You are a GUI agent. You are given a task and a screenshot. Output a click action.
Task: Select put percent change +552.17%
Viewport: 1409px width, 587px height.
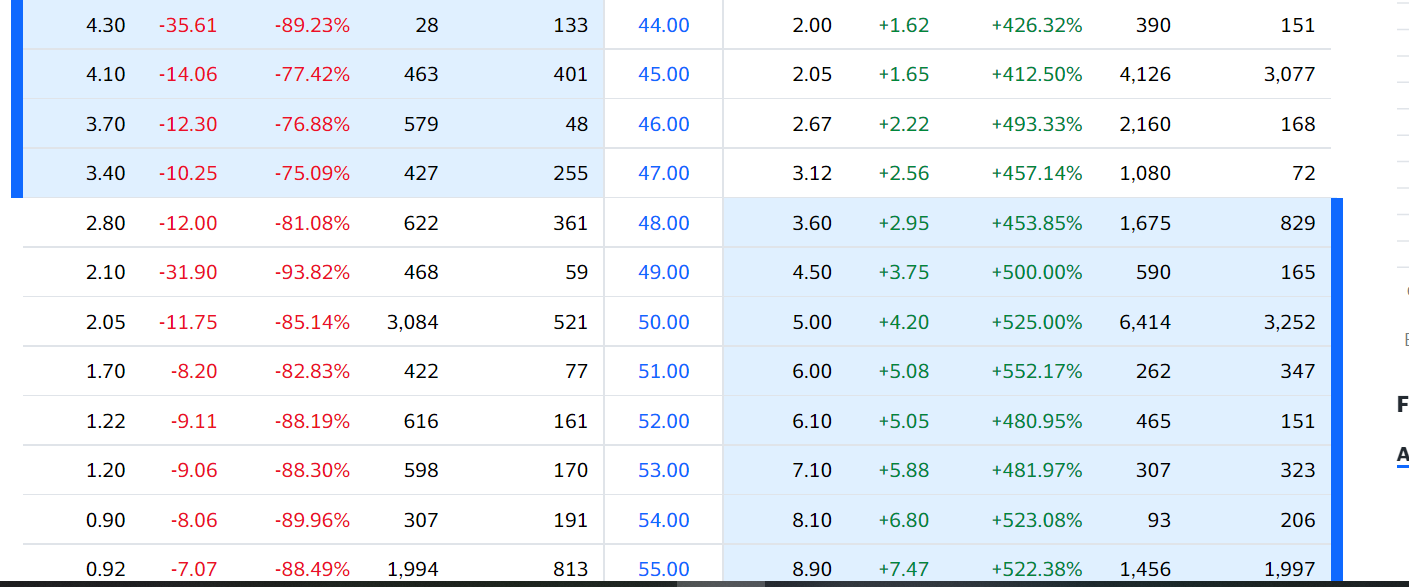tap(1037, 371)
